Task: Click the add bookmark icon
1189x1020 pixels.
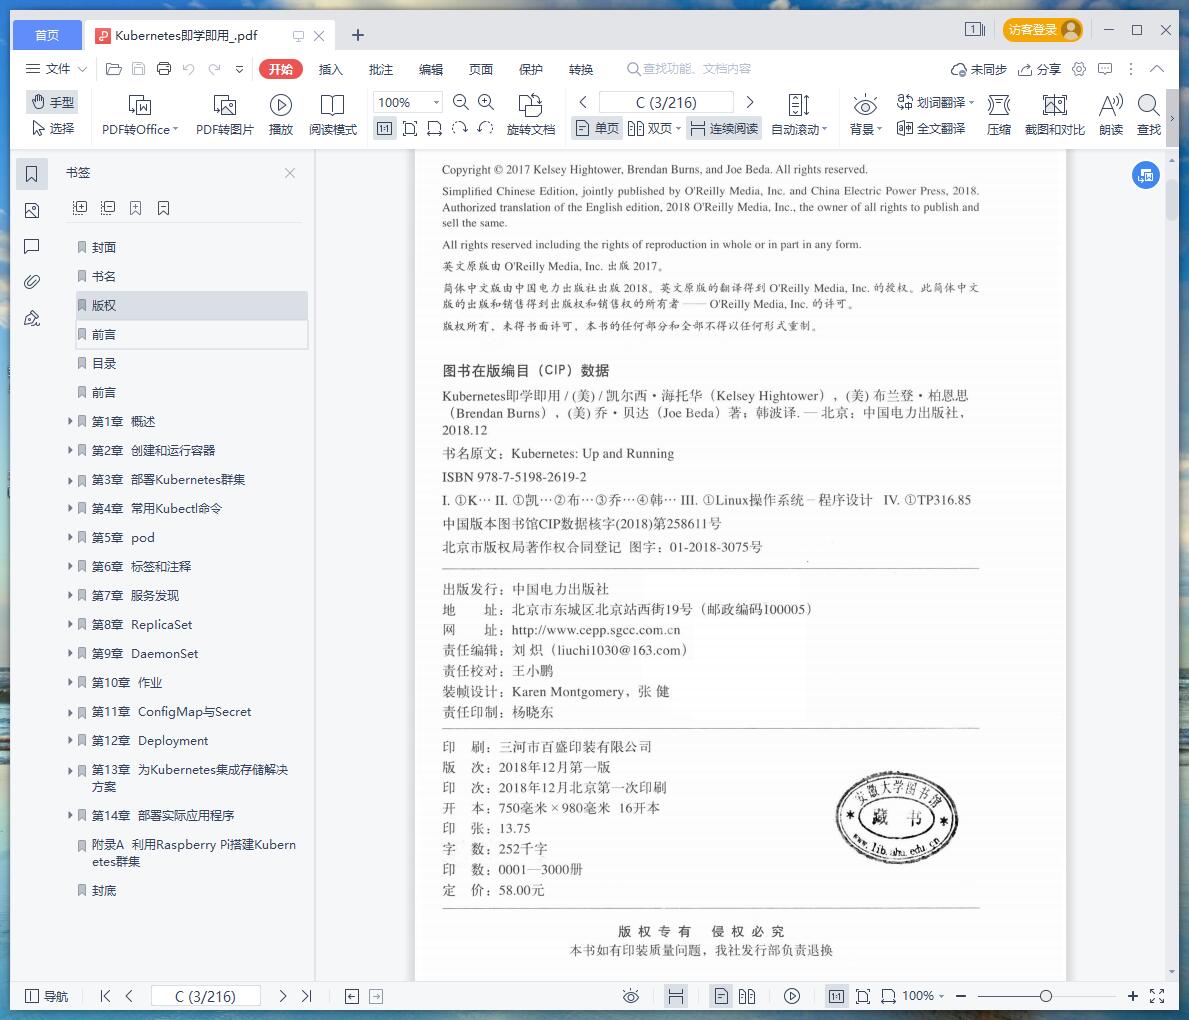Action: click(x=136, y=208)
